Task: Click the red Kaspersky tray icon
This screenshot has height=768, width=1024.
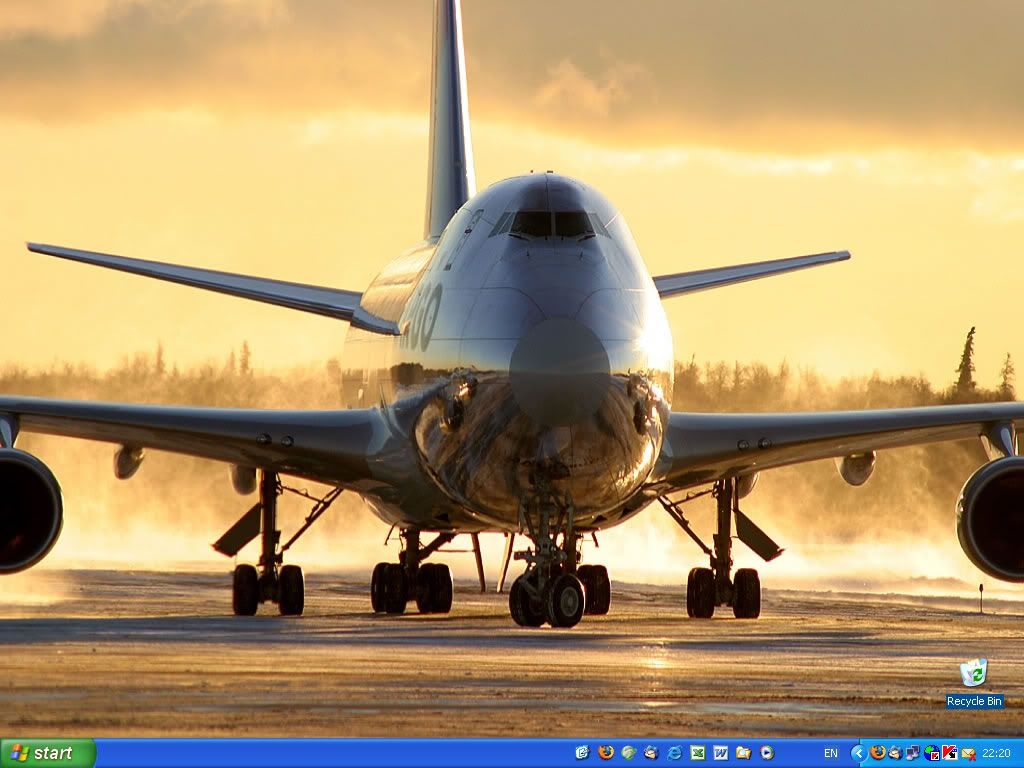Action: 949,753
